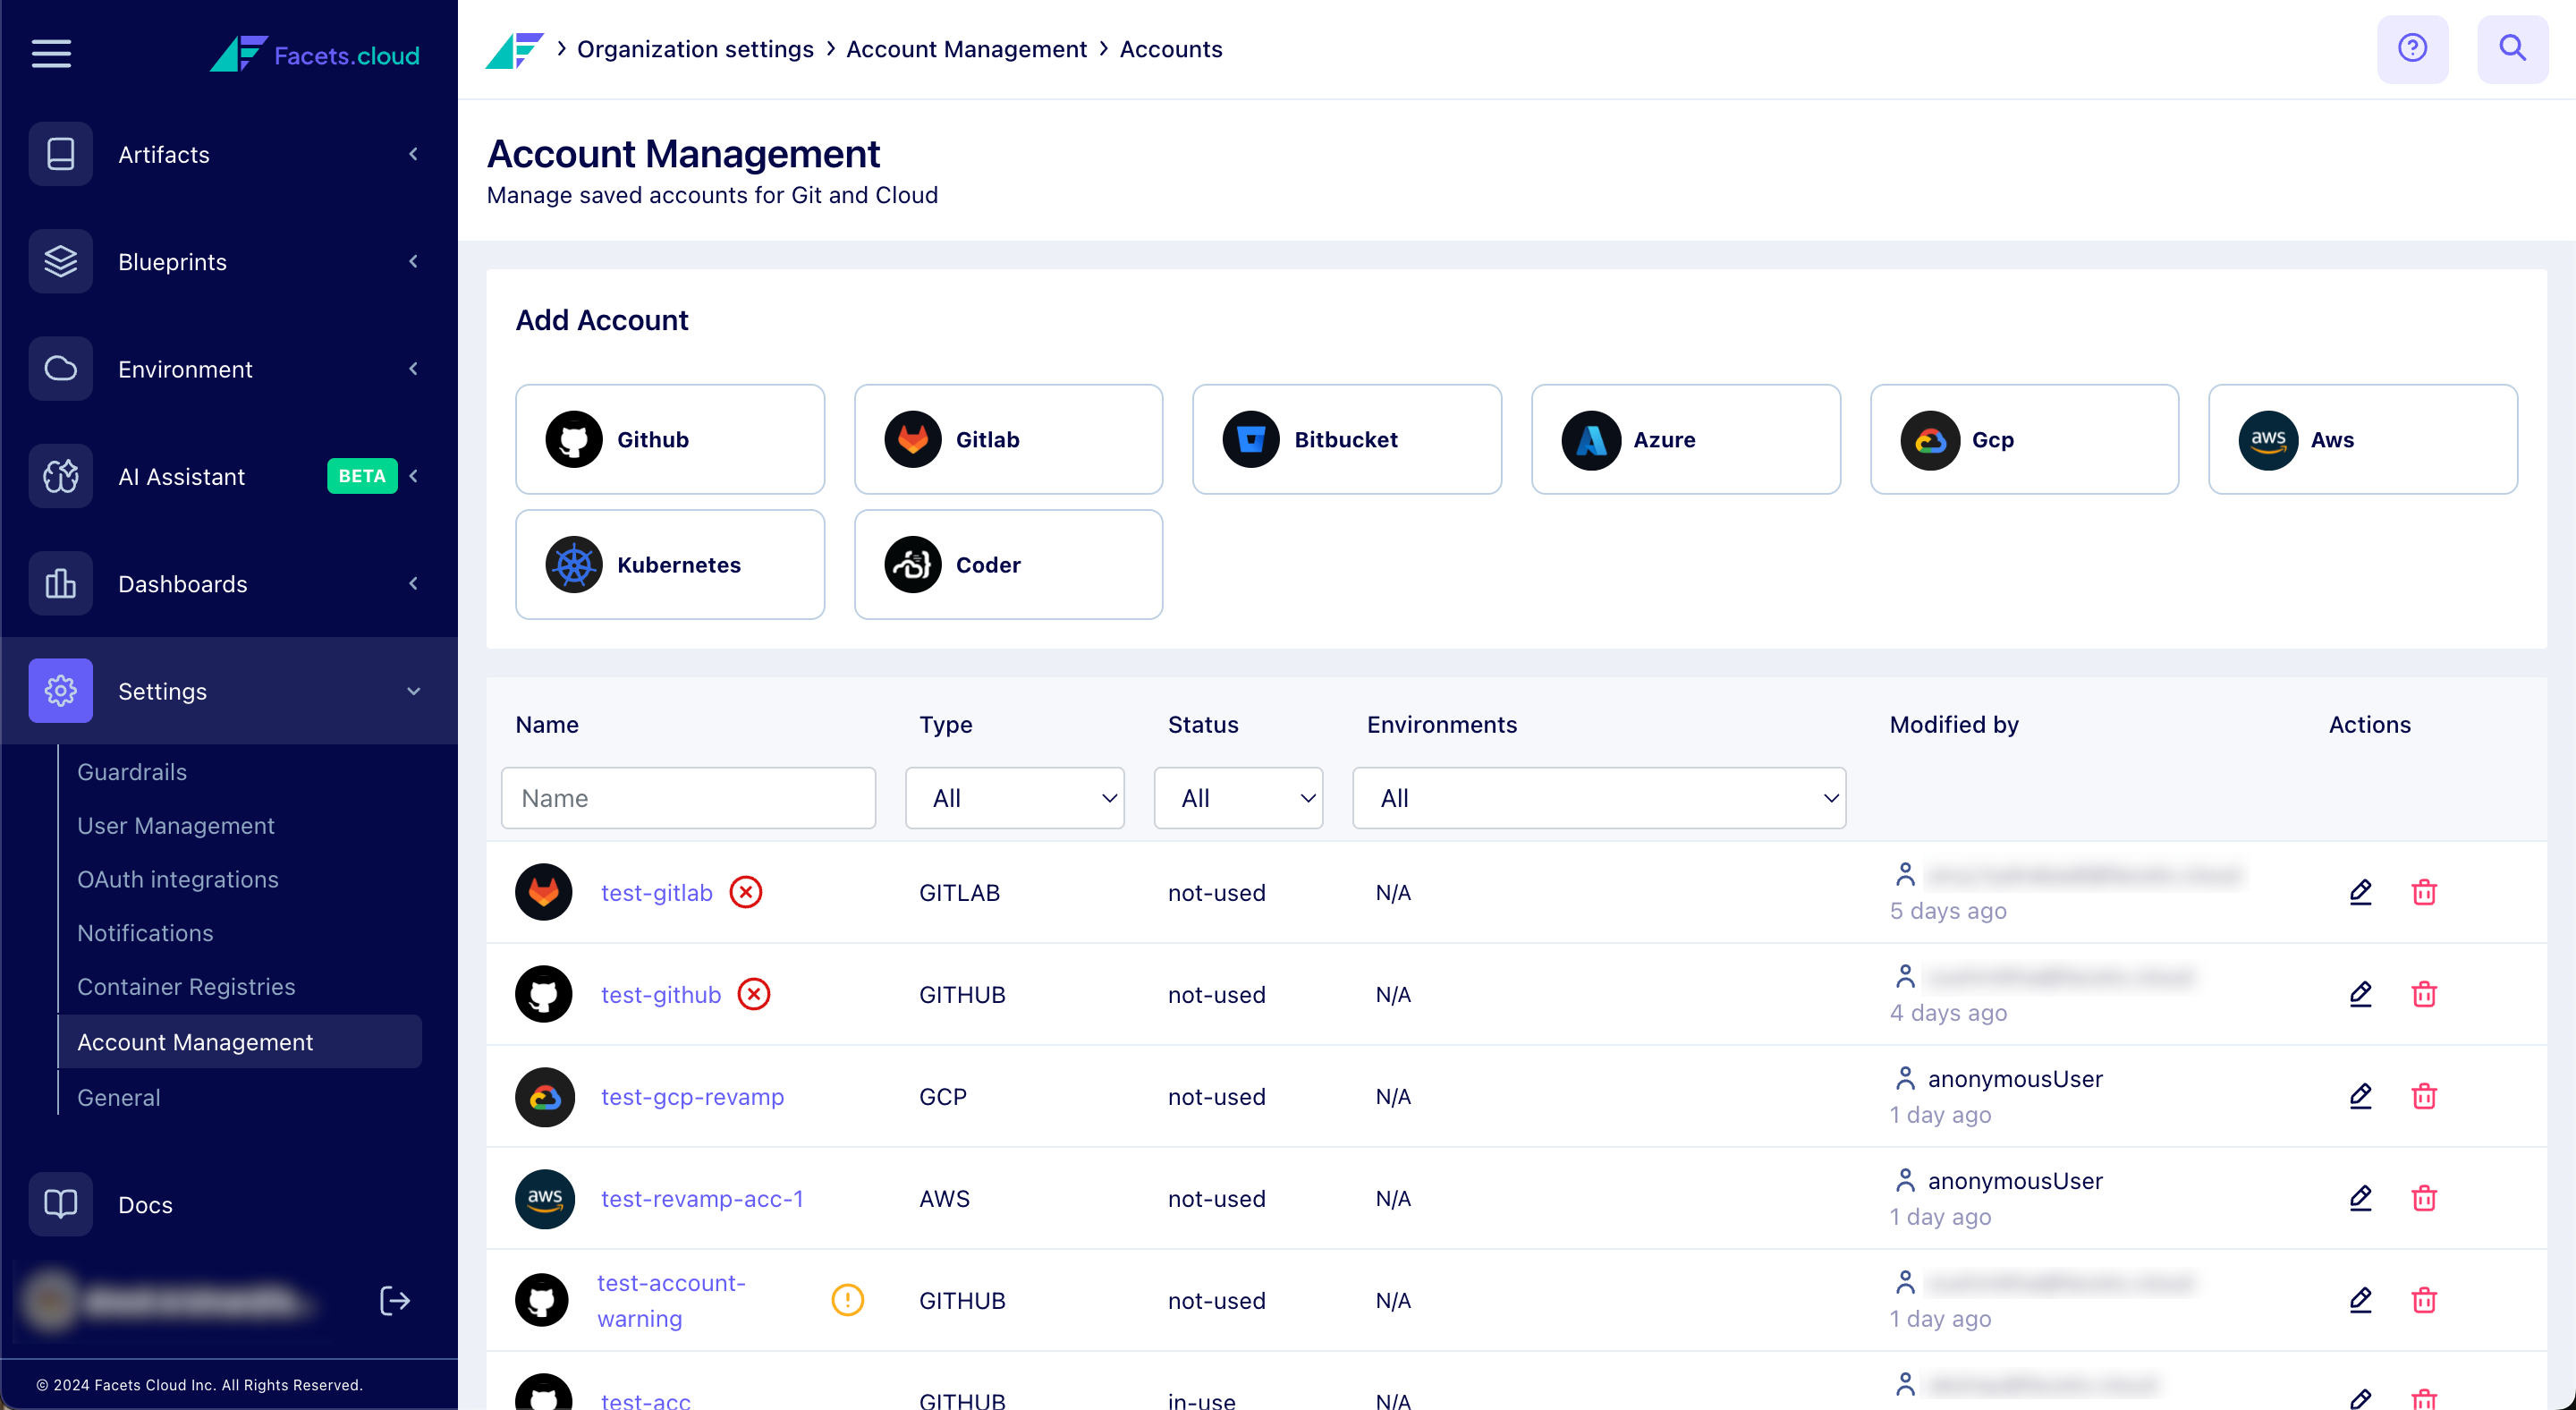Open User Management settings page

tap(176, 826)
